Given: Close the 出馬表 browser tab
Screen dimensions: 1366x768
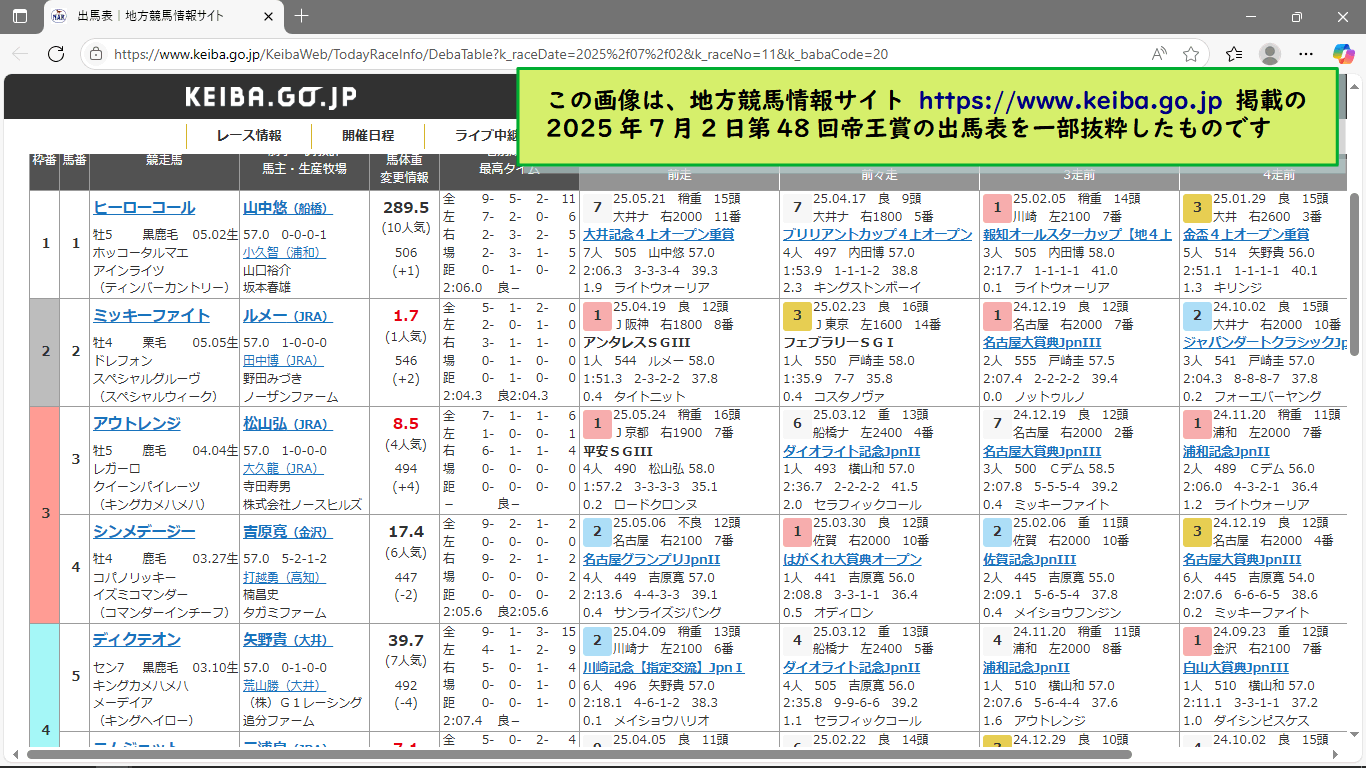Looking at the screenshot, I should pos(269,17).
